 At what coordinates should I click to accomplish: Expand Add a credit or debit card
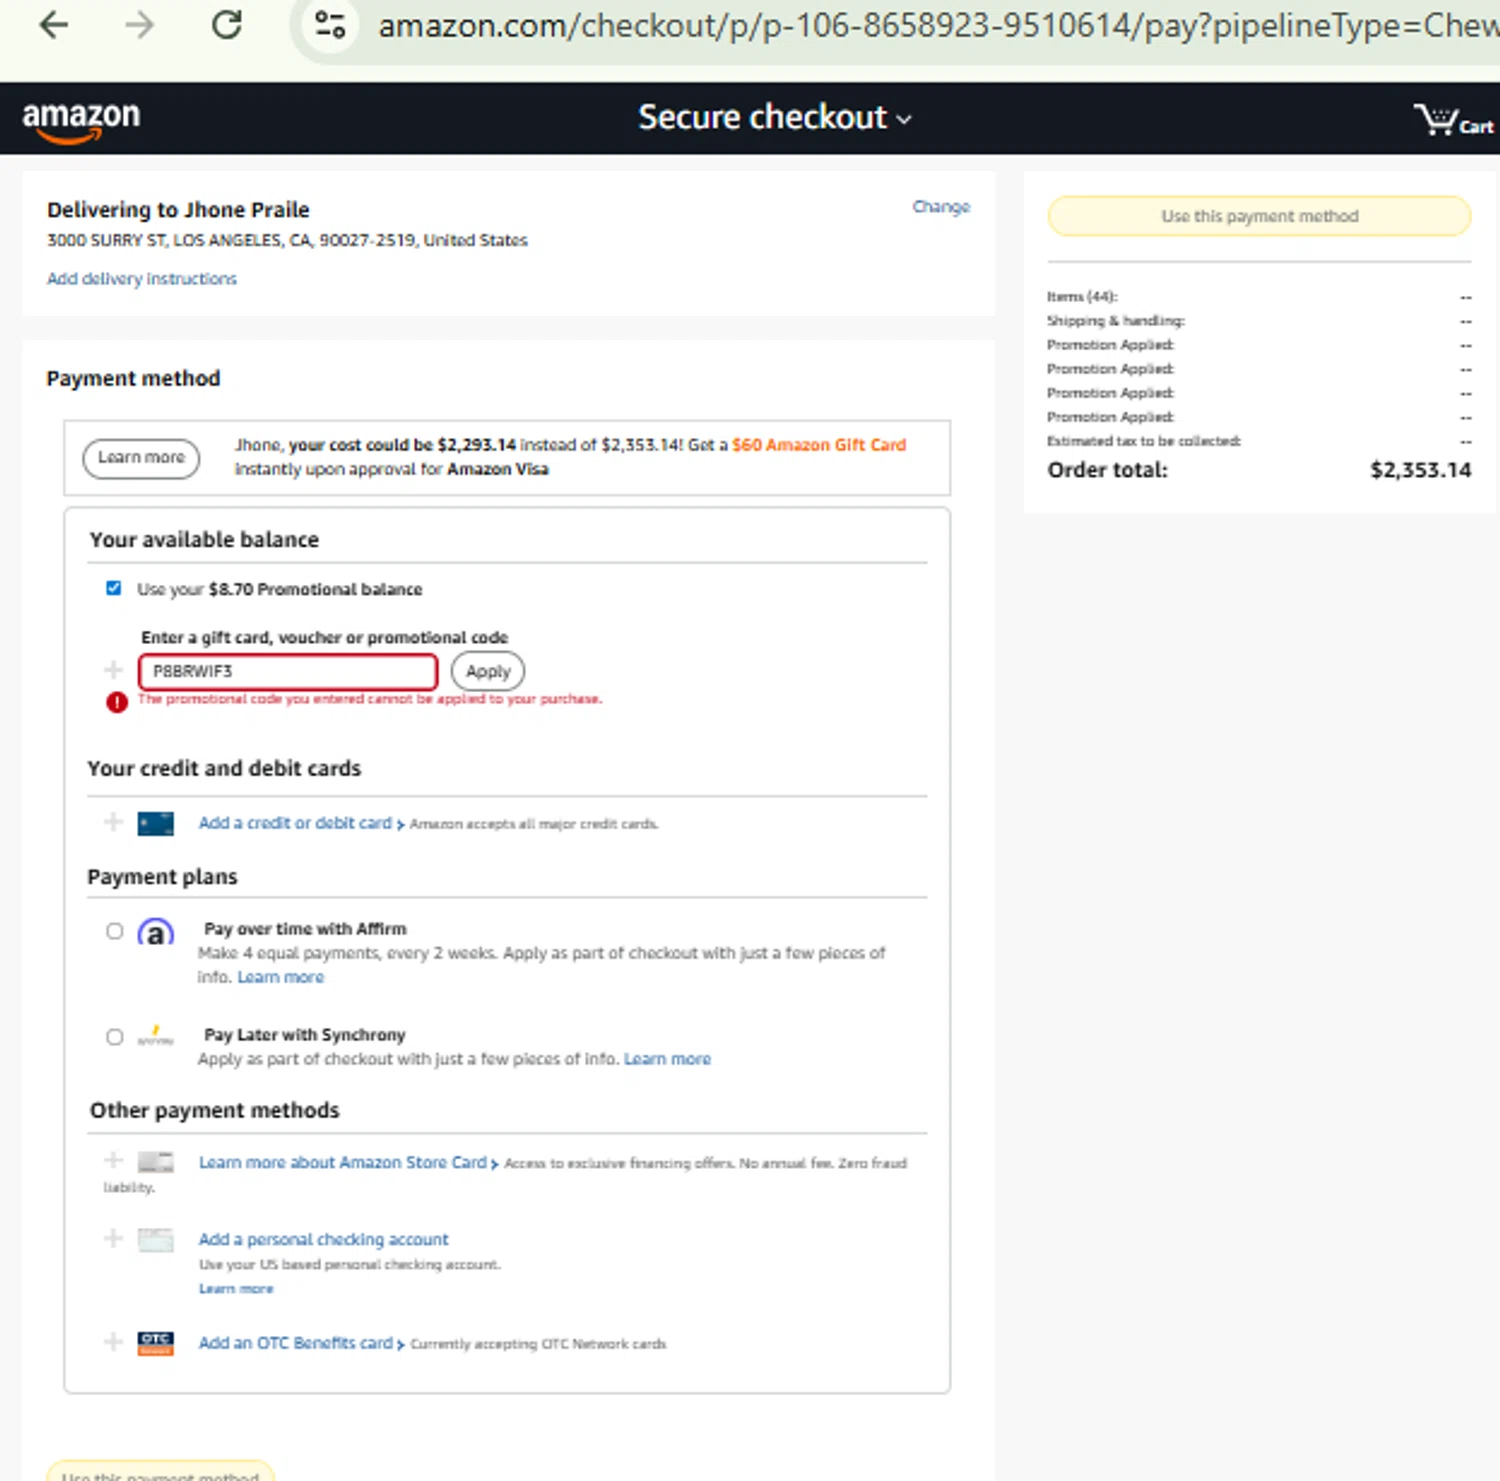[295, 823]
